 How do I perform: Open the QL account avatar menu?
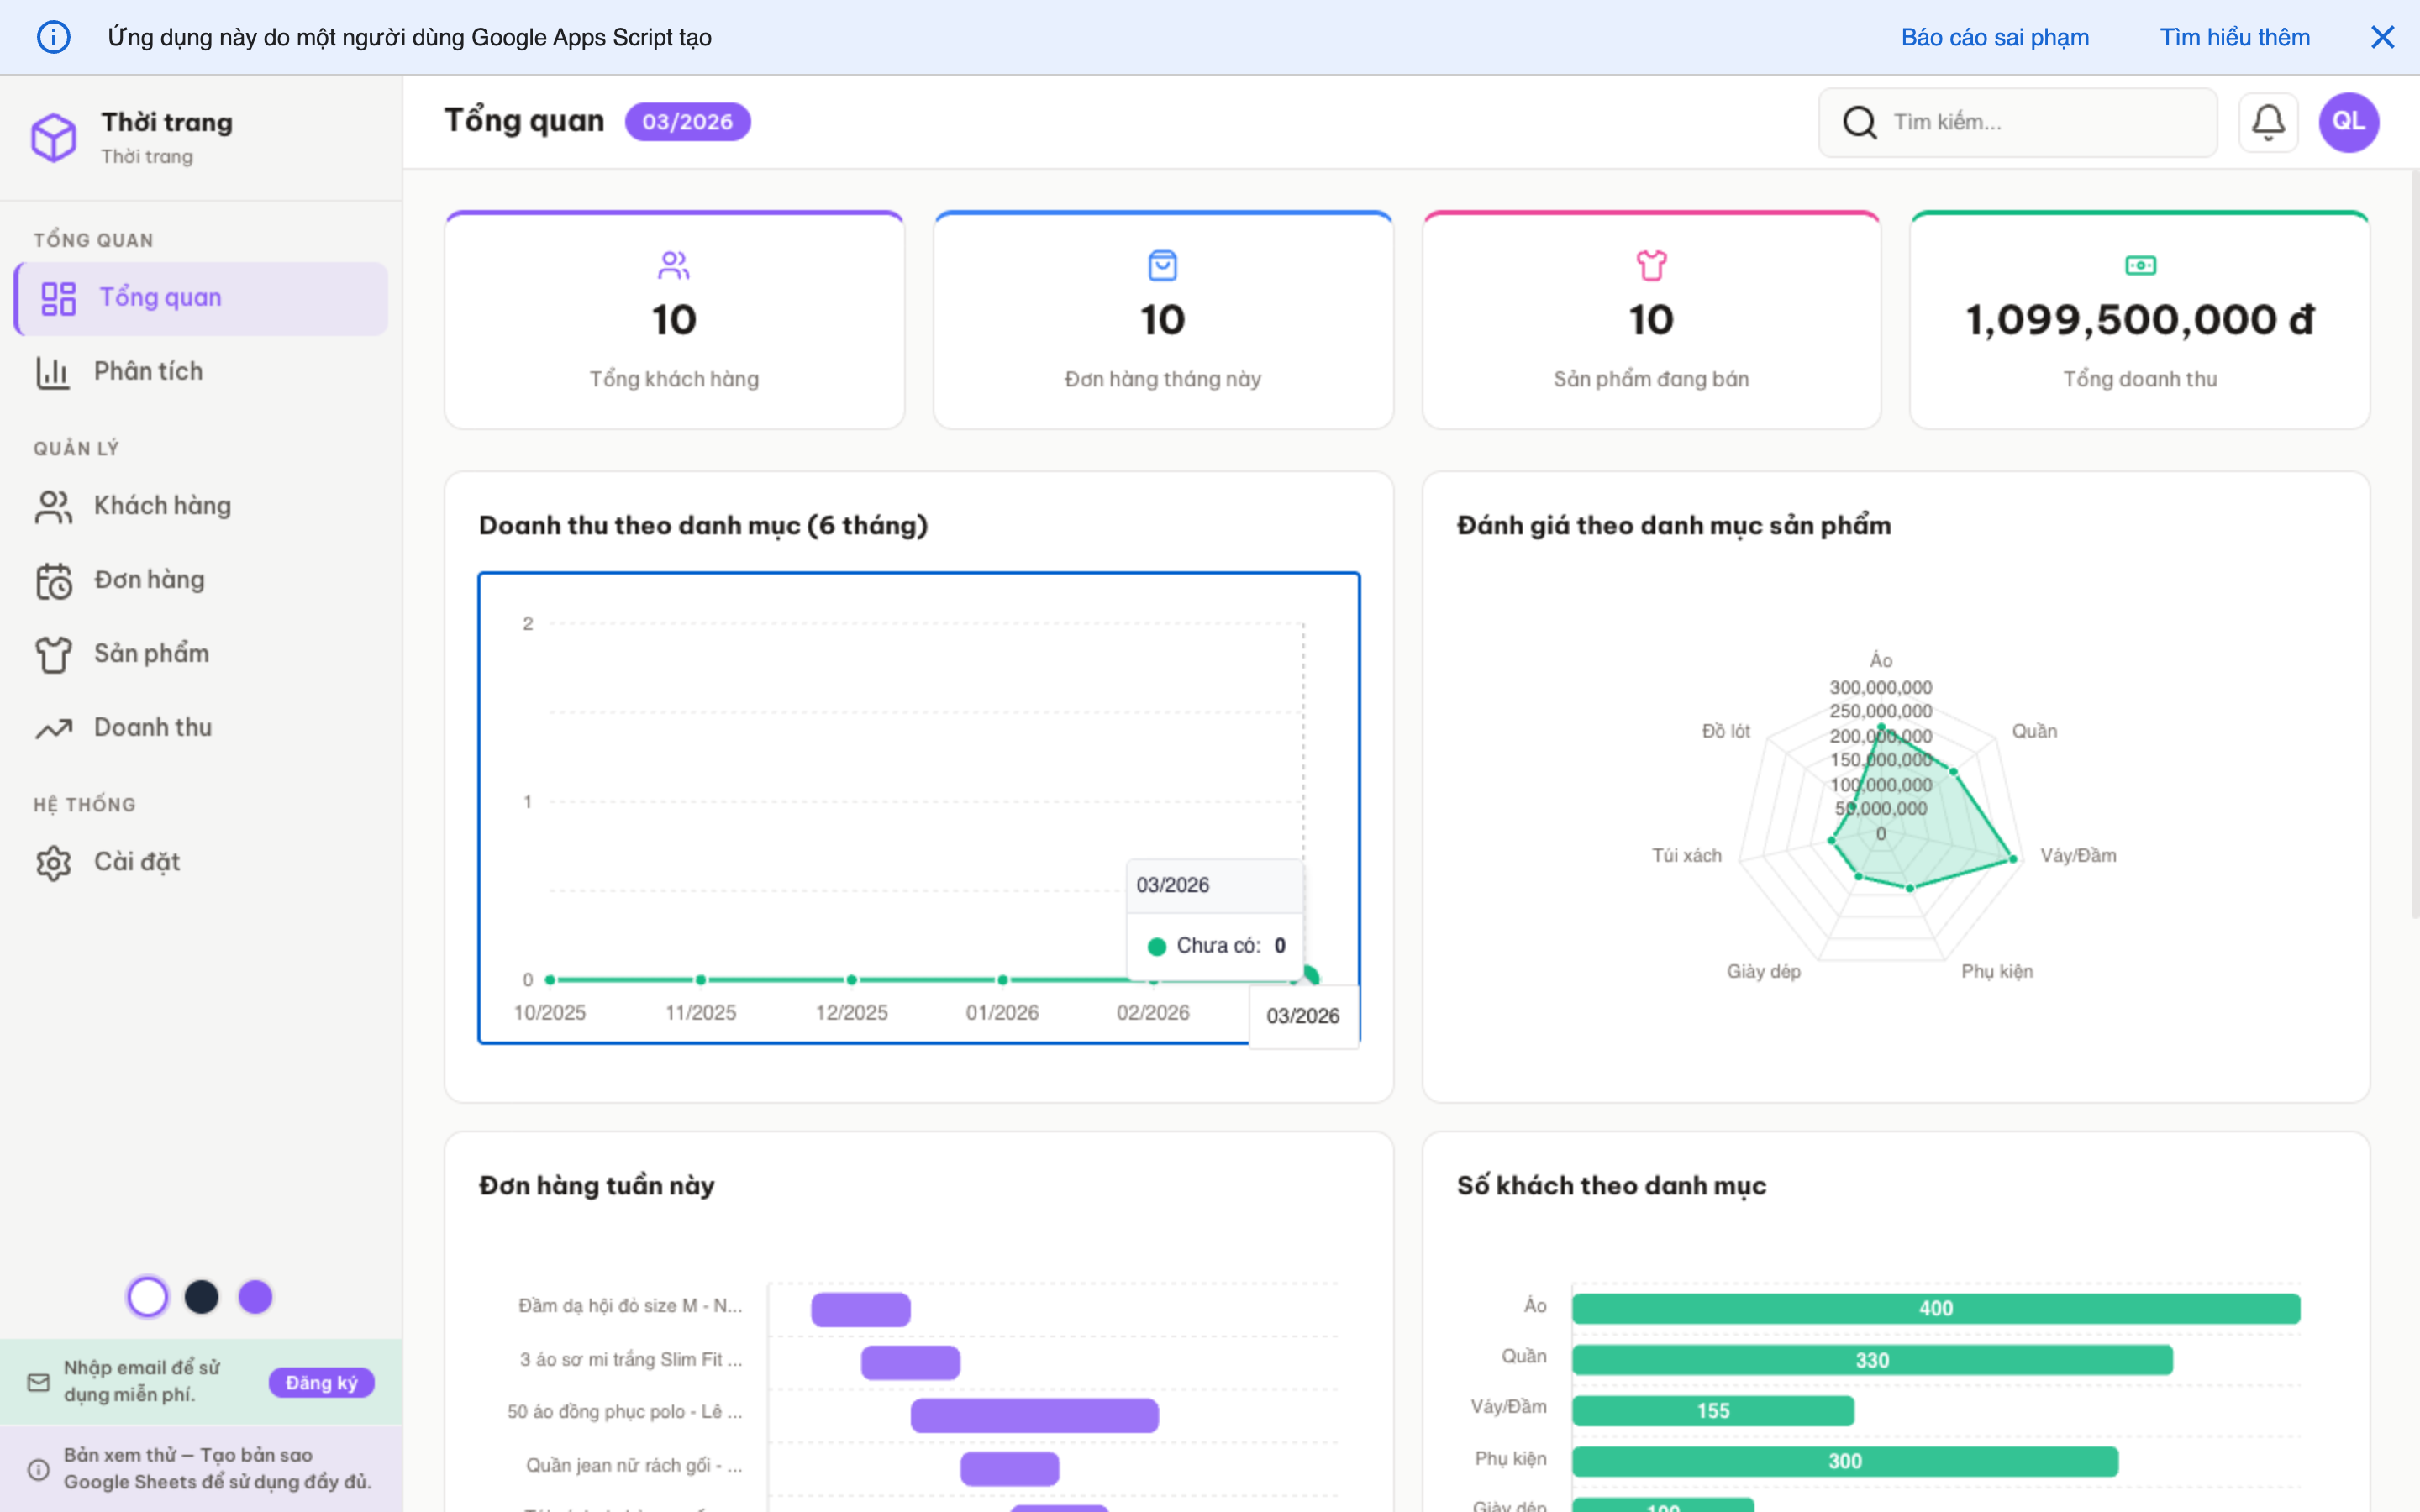pyautogui.click(x=2349, y=121)
